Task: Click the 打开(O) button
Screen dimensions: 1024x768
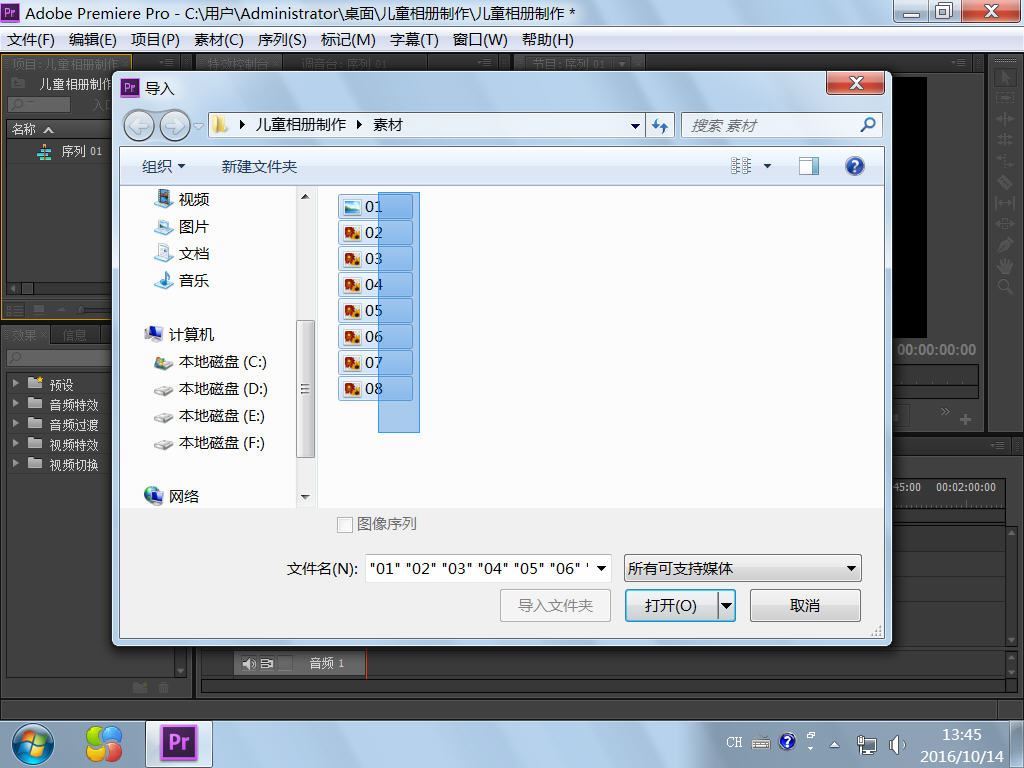Action: coord(671,606)
